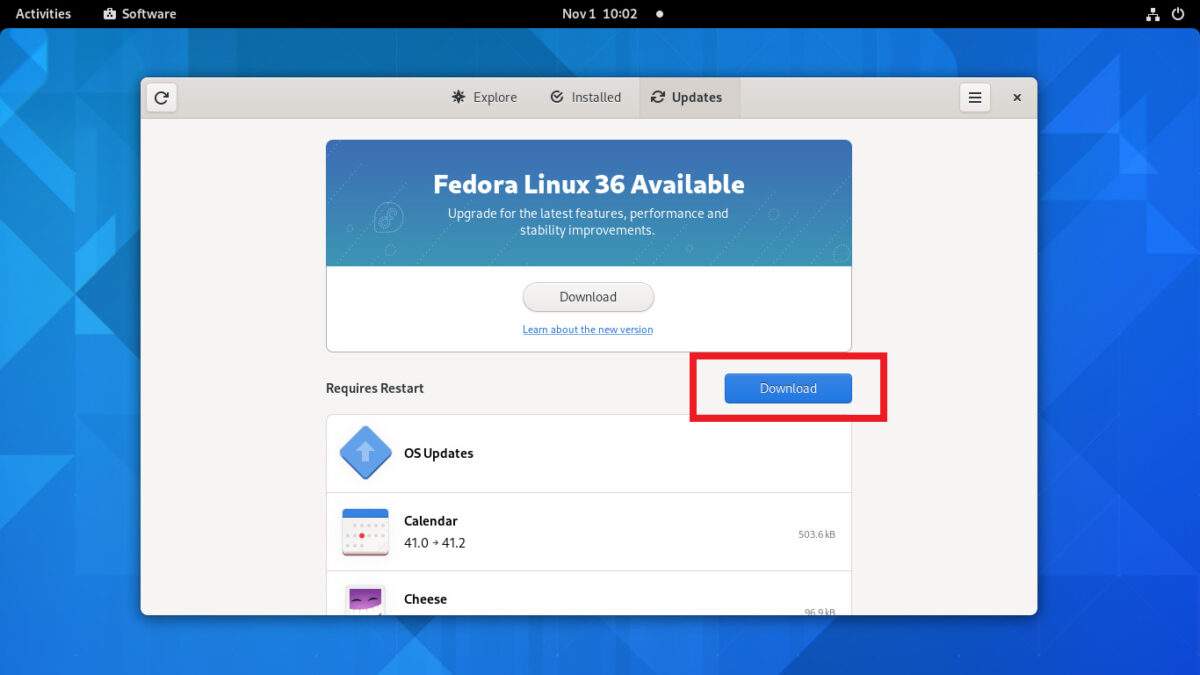1200x675 pixels.
Task: Open the clock and calendar at Nov 1 10:02
Action: click(x=600, y=14)
